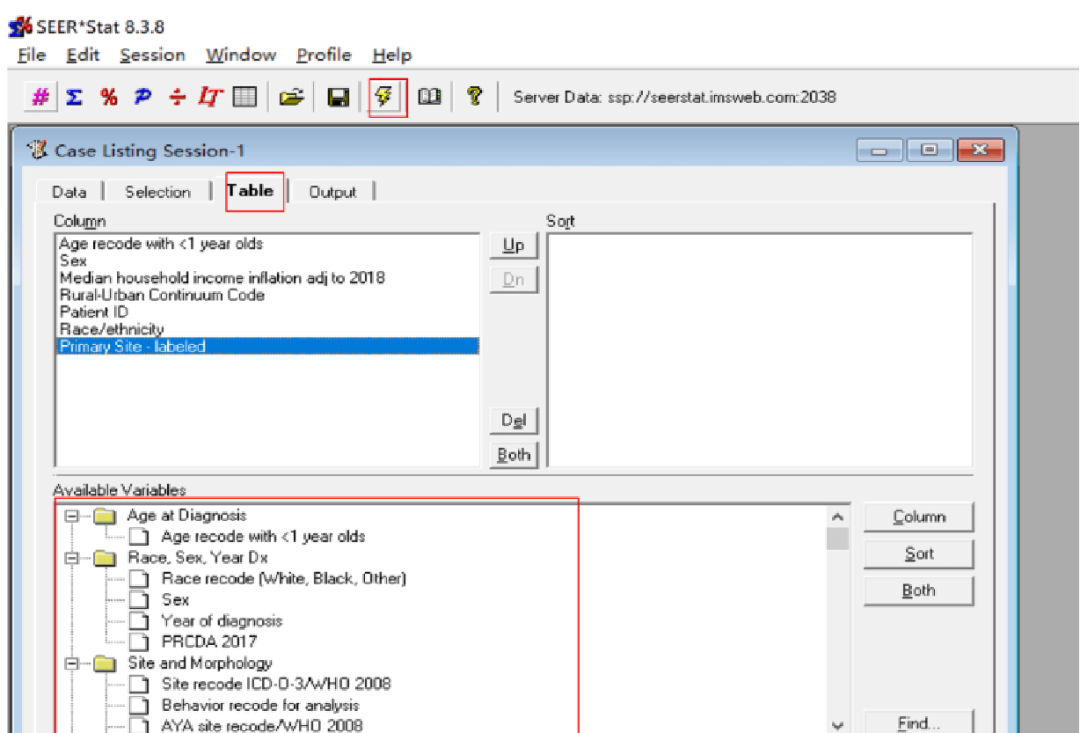
Task: Click the question mark help icon
Action: click(474, 96)
